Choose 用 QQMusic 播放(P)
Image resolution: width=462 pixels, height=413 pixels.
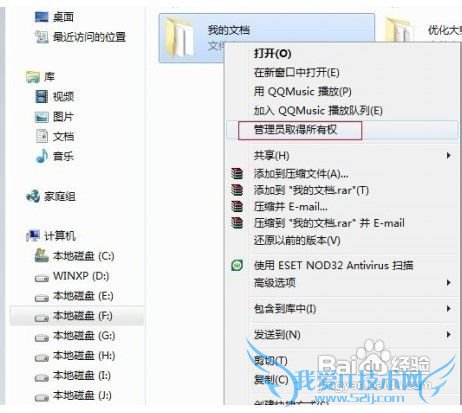click(x=302, y=91)
